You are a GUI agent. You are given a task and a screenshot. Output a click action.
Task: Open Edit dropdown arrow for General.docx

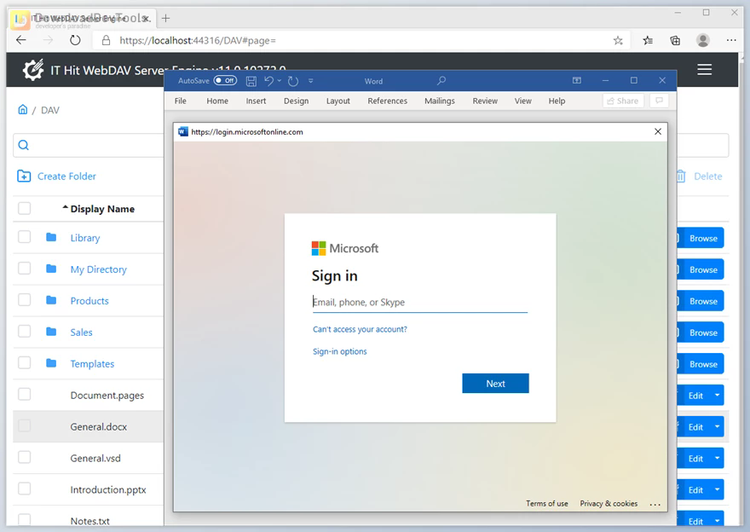(x=717, y=427)
